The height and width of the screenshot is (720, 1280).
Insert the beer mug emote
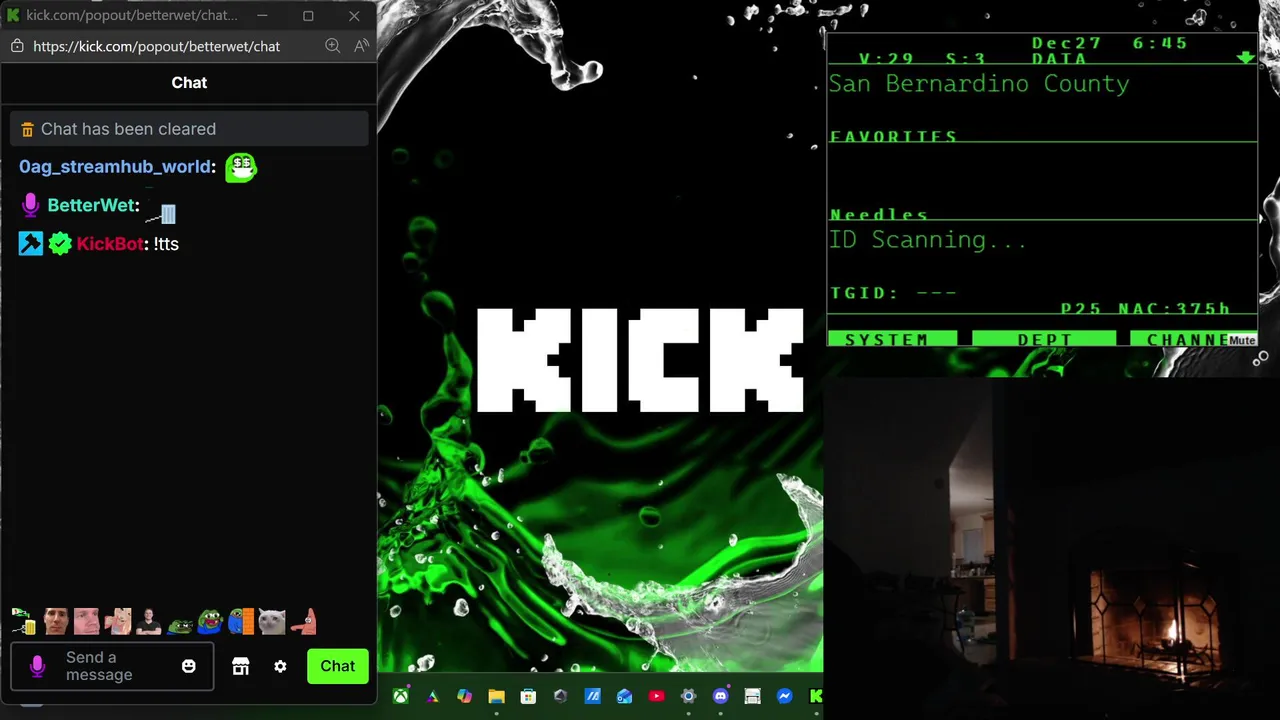coord(24,622)
